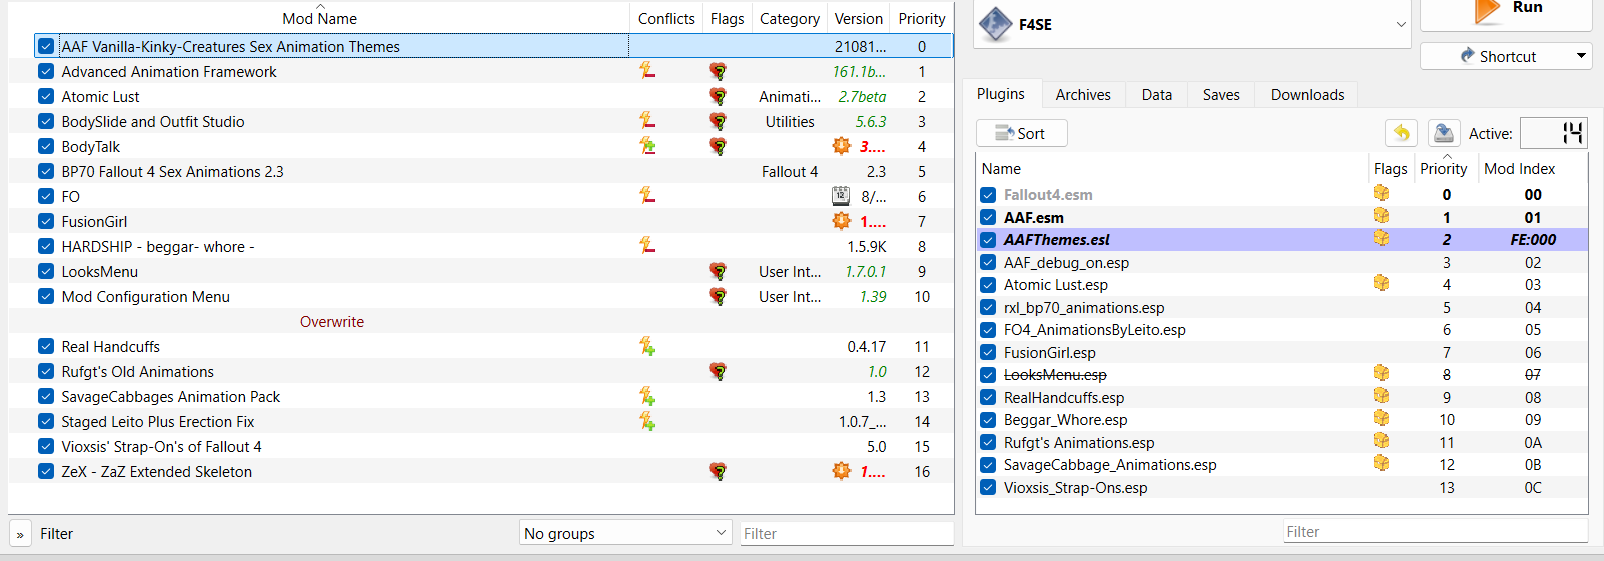
Task: Click the version warning icon for FusionGirl
Action: click(842, 221)
